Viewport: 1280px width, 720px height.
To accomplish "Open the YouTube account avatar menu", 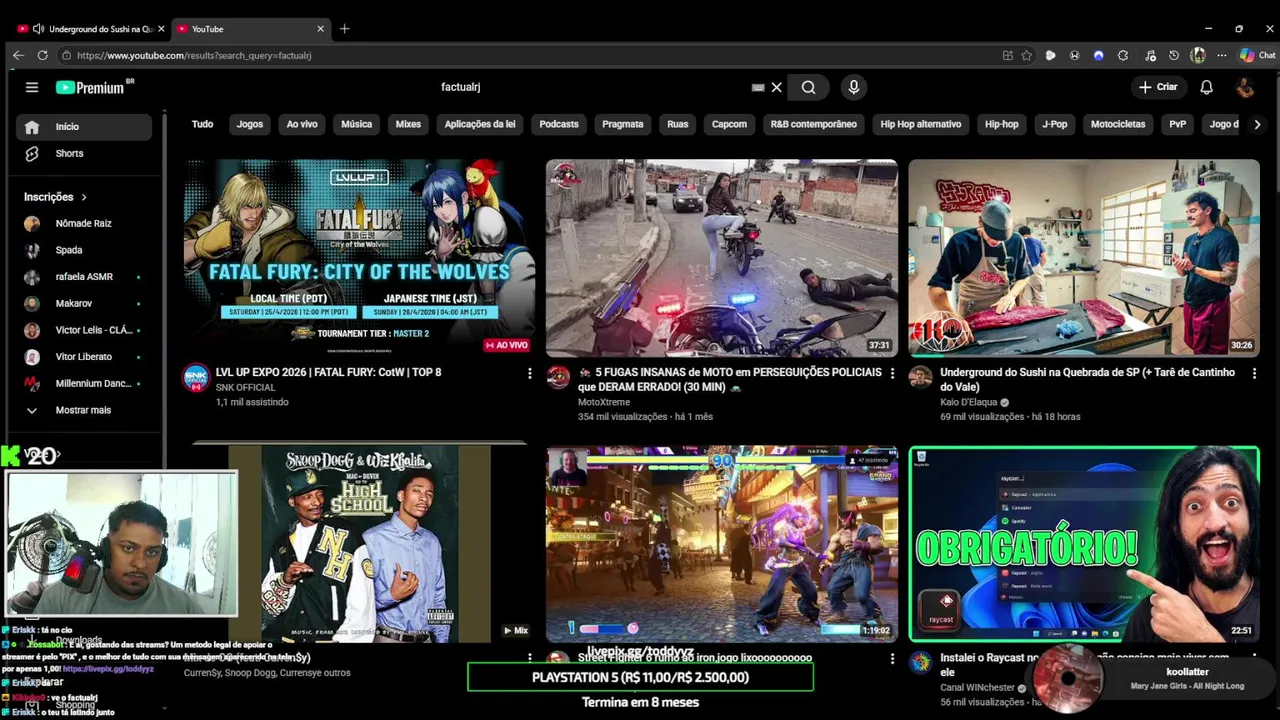I will [x=1245, y=87].
